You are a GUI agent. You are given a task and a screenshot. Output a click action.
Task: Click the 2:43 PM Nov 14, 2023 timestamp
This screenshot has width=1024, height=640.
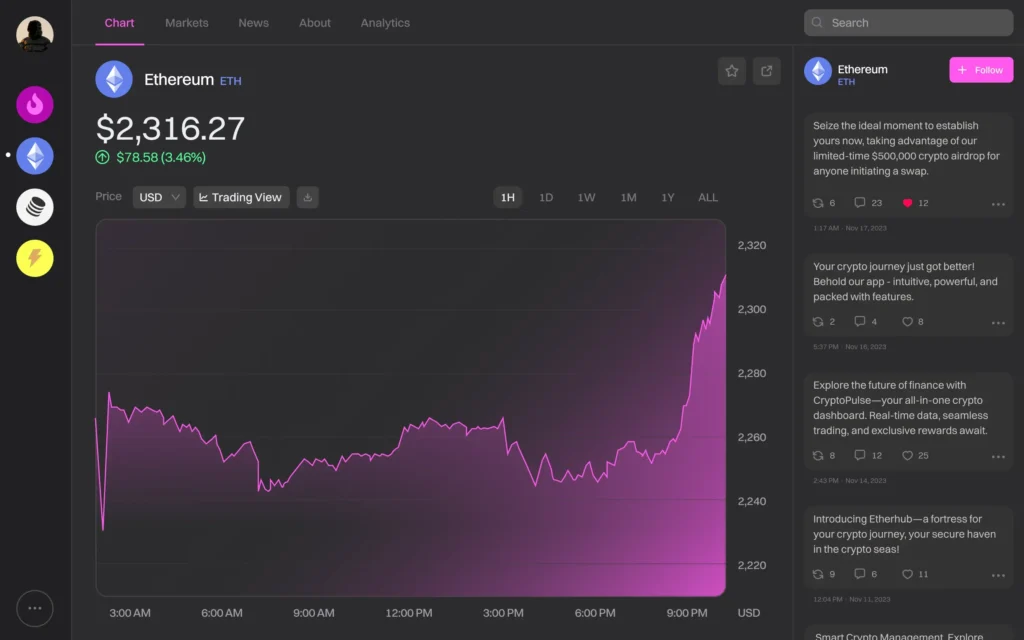(x=850, y=481)
